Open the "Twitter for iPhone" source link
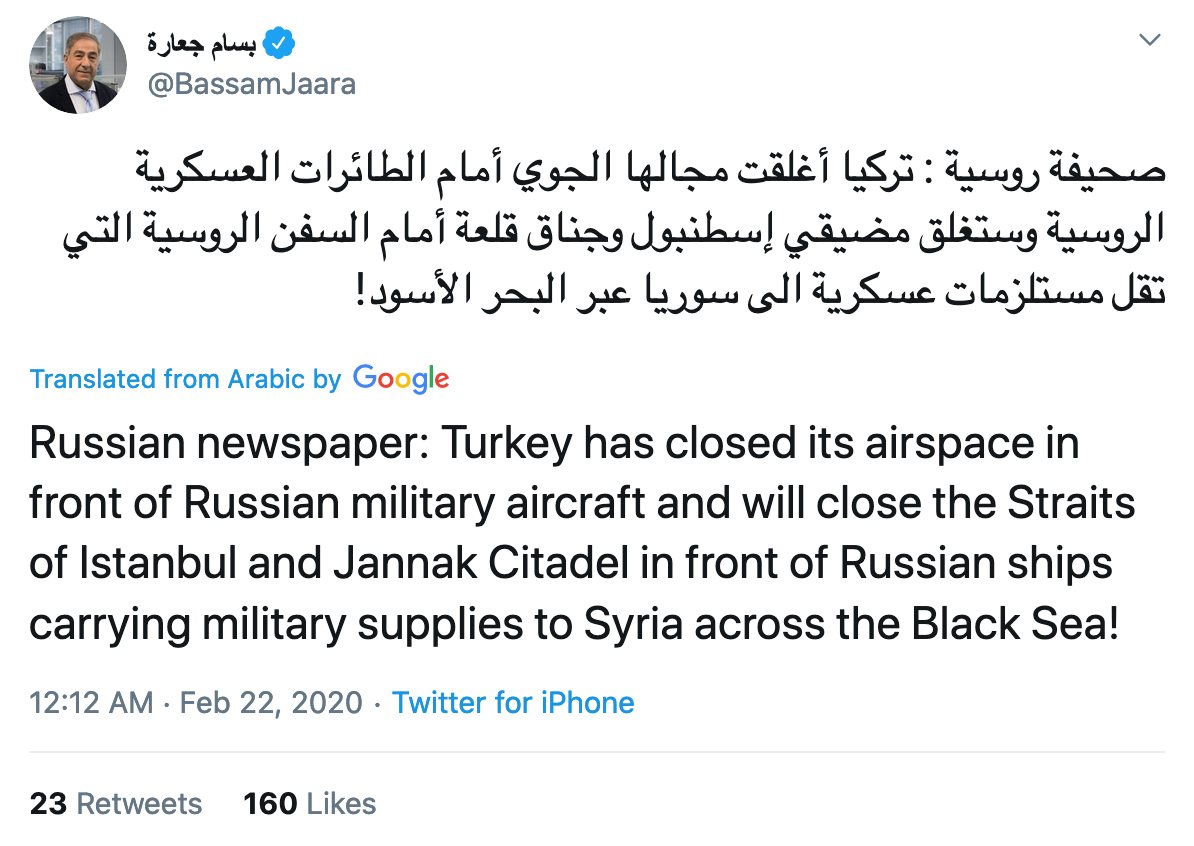 [513, 702]
